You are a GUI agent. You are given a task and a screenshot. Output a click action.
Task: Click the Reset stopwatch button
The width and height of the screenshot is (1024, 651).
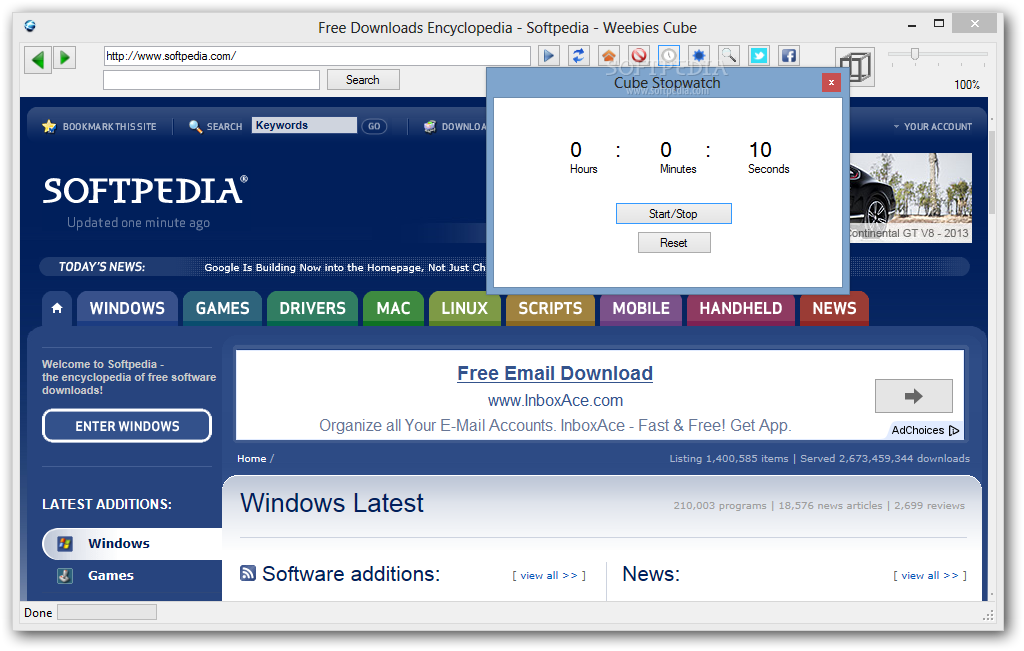tap(674, 243)
